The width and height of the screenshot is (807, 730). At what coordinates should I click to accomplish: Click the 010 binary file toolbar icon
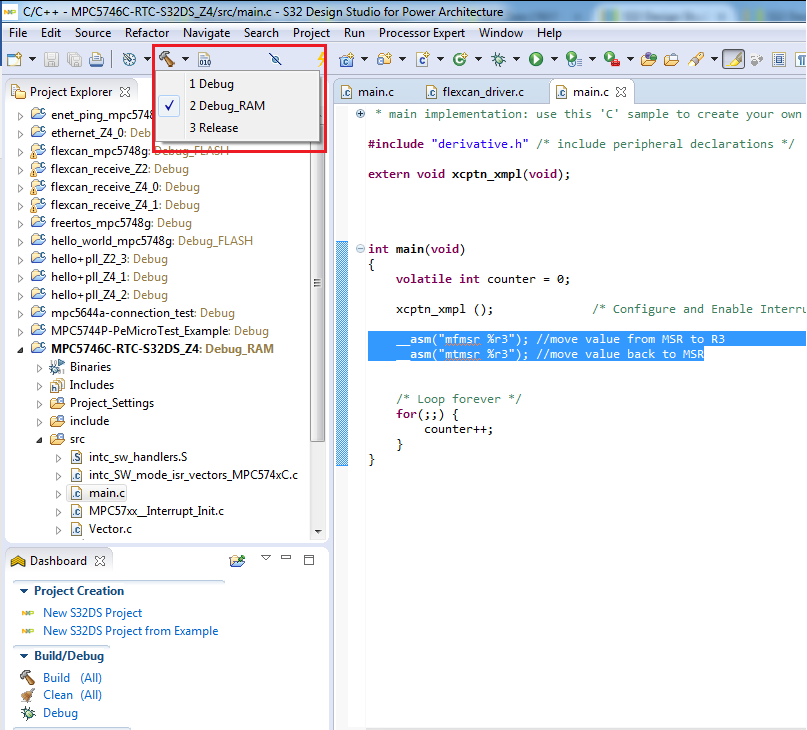(x=205, y=60)
